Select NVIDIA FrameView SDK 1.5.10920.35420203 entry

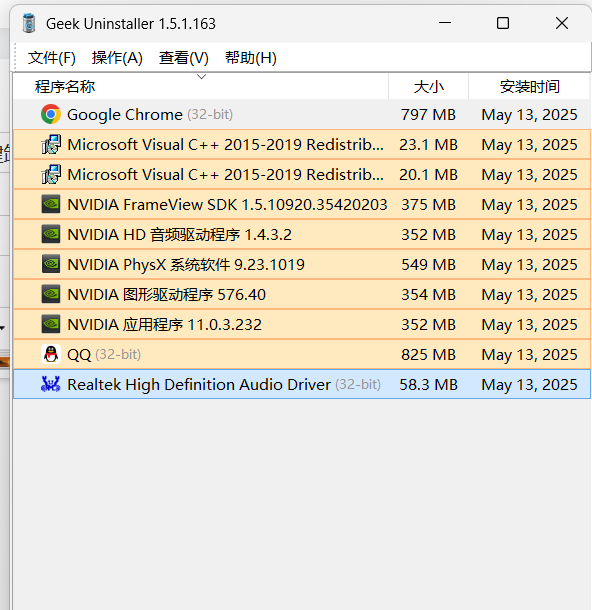[x=227, y=204]
